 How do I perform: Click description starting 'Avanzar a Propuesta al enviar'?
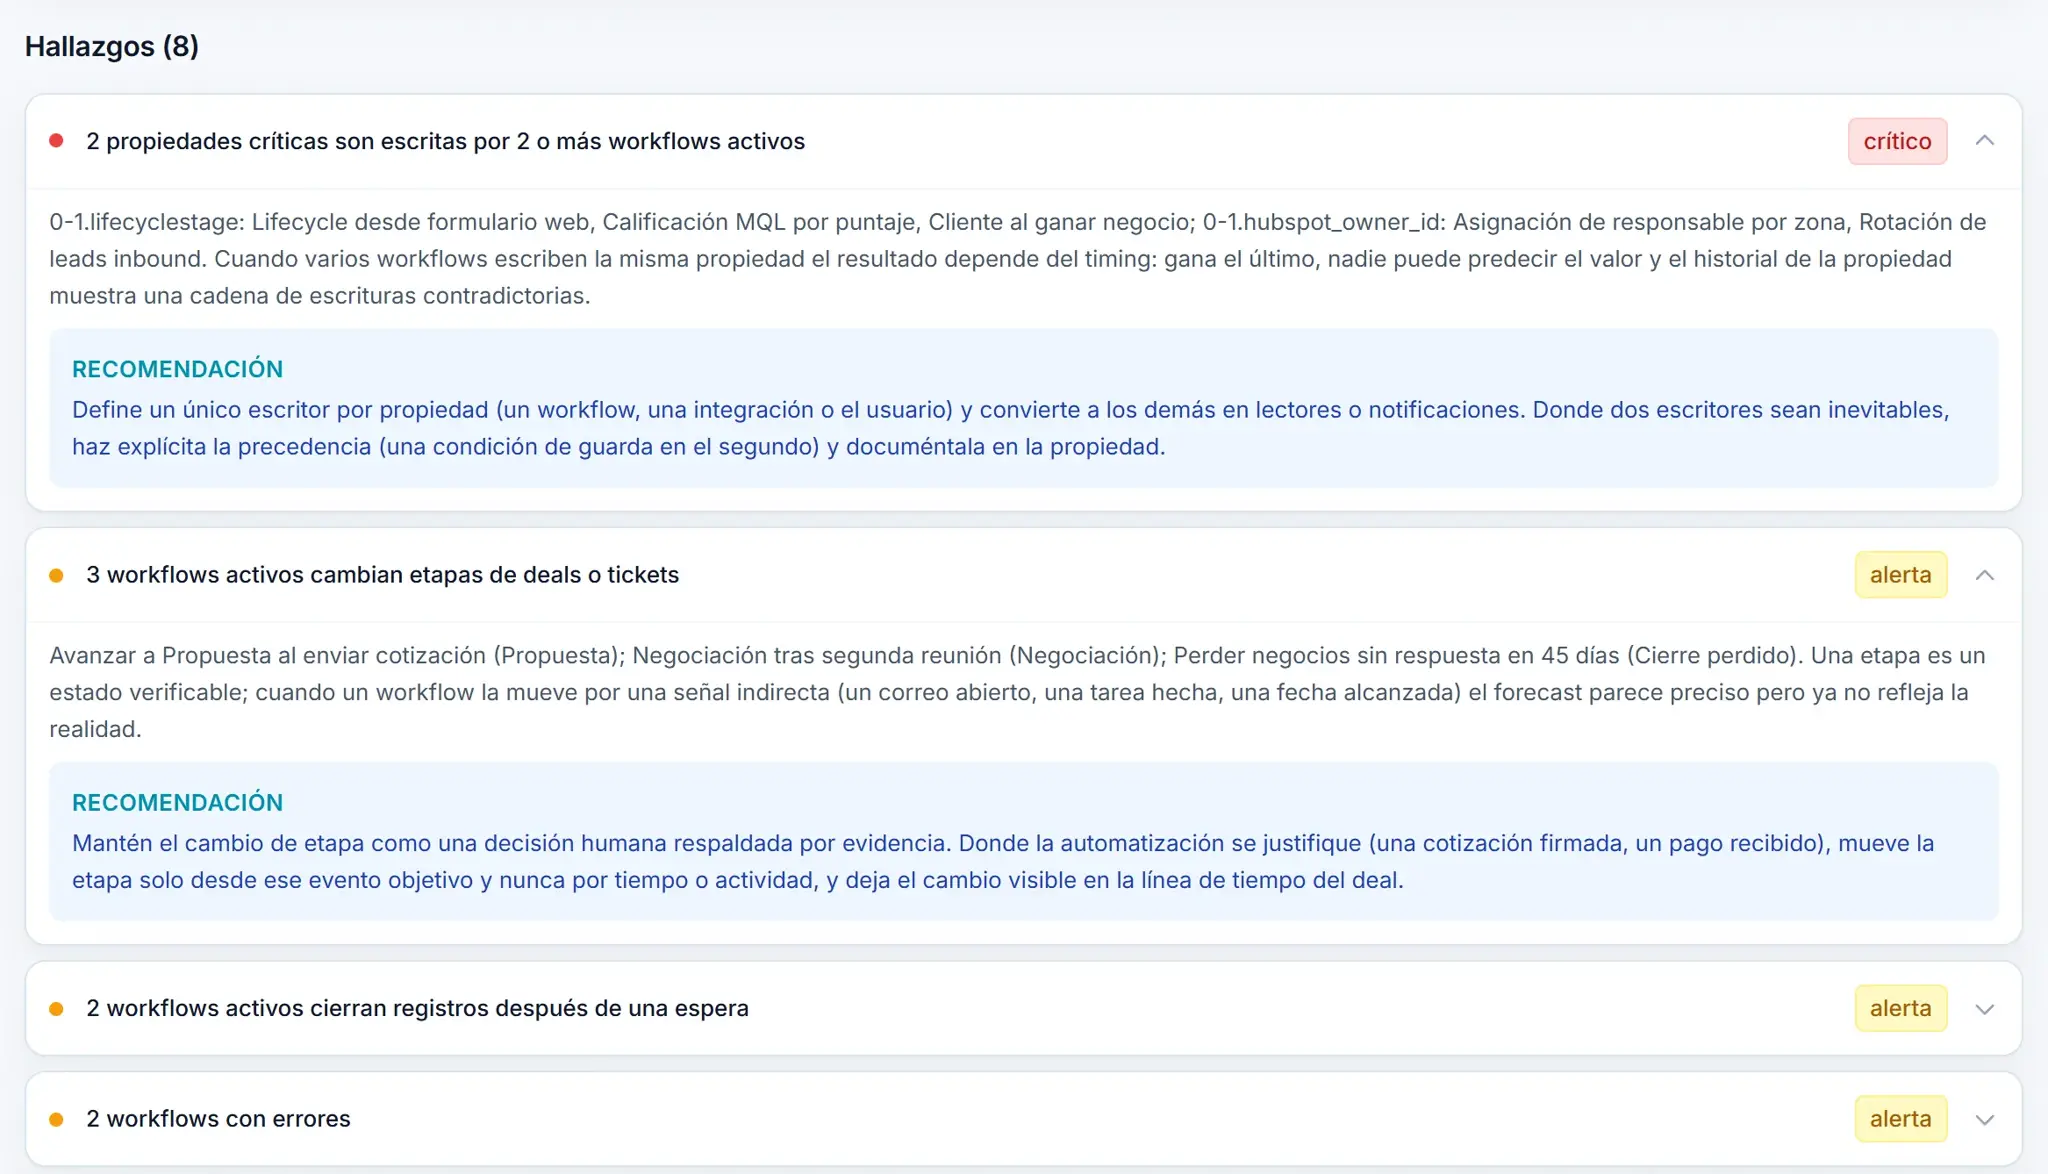[x=1018, y=692]
